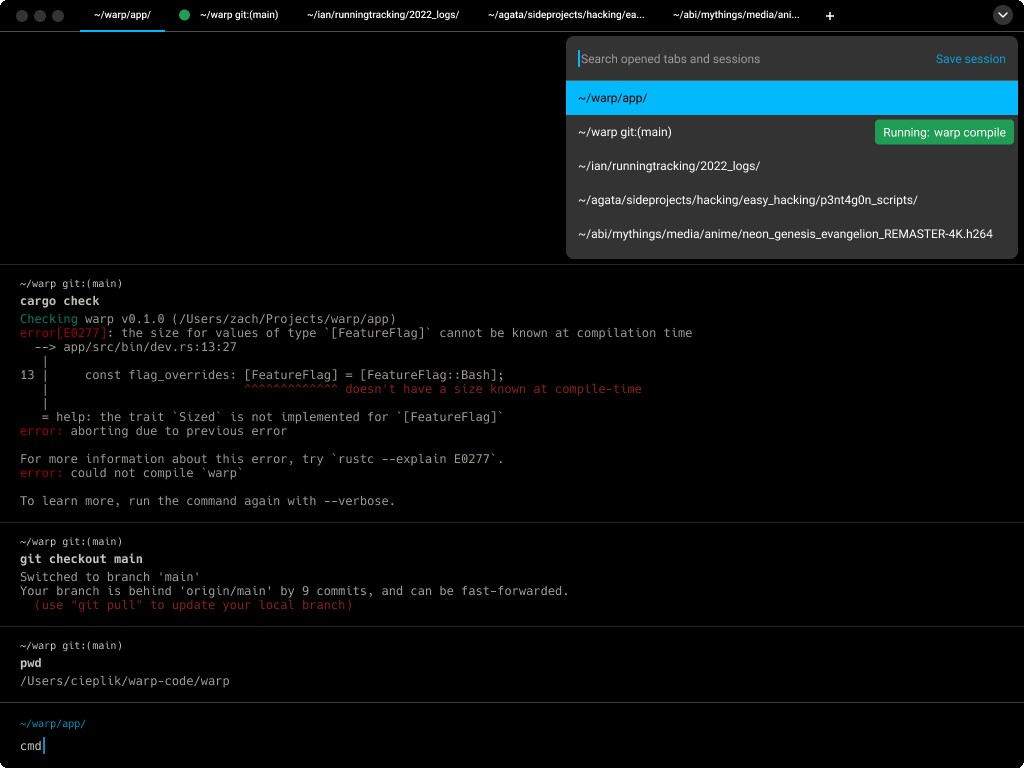Select the truncated ~/agata/sideprojects/hacking tab in the tab bar
The image size is (1024, 768).
[x=566, y=16]
